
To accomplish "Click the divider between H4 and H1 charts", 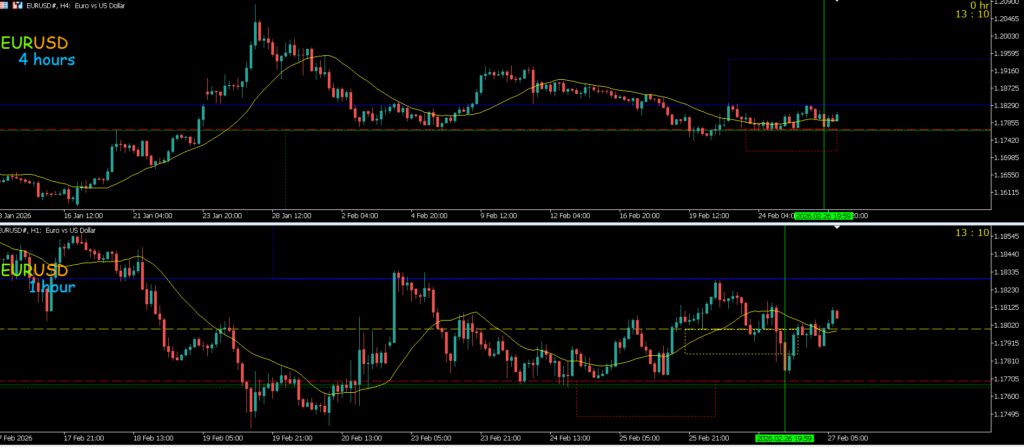I will [x=512, y=223].
